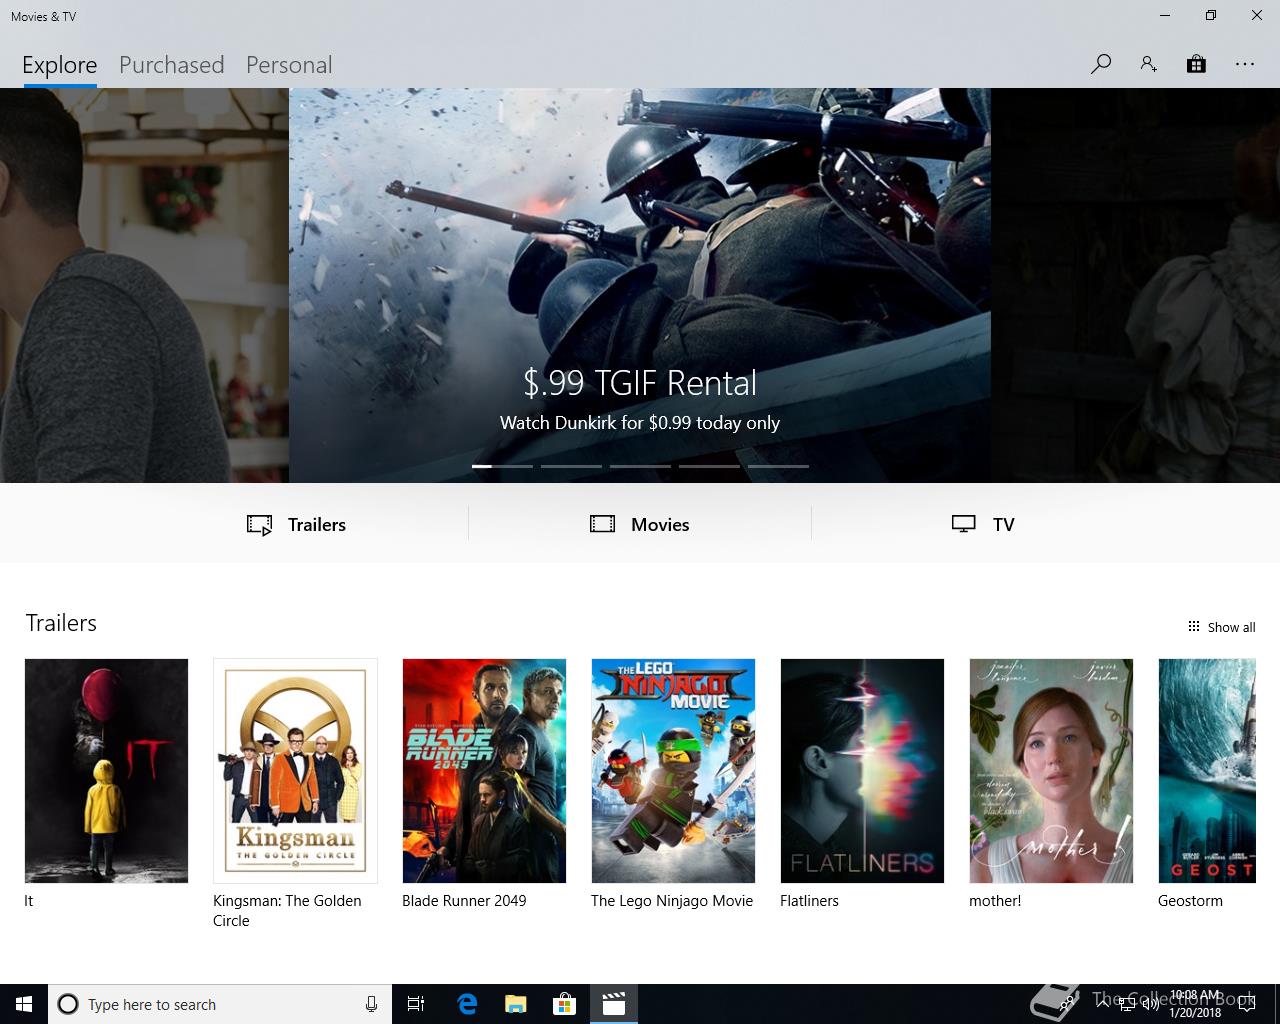
Task: Switch to the Purchased tab
Action: (x=172, y=65)
